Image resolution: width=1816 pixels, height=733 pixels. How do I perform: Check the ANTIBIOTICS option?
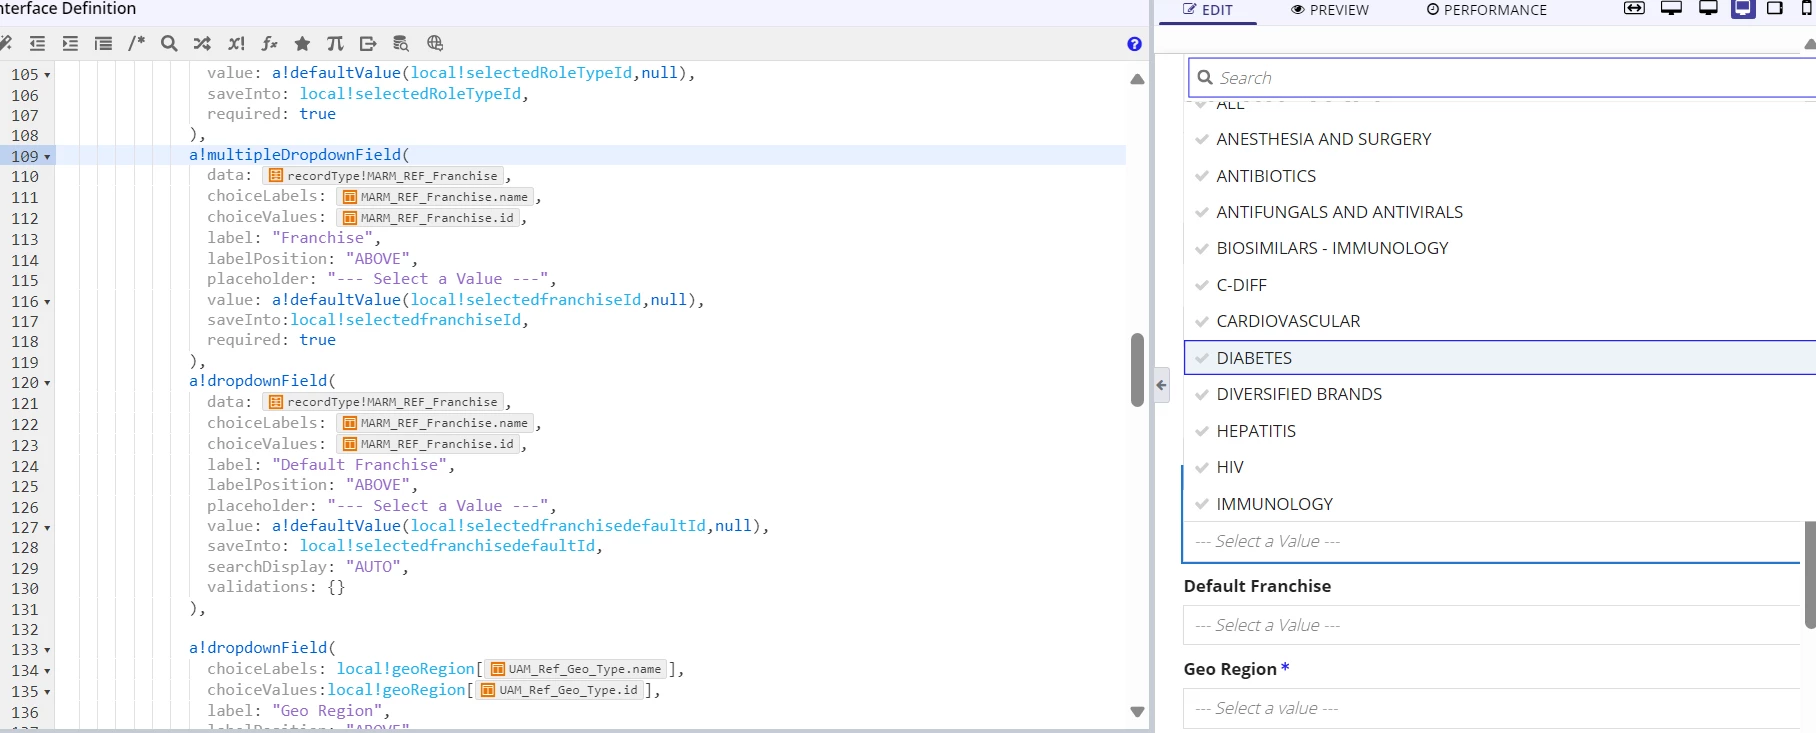coord(1500,176)
